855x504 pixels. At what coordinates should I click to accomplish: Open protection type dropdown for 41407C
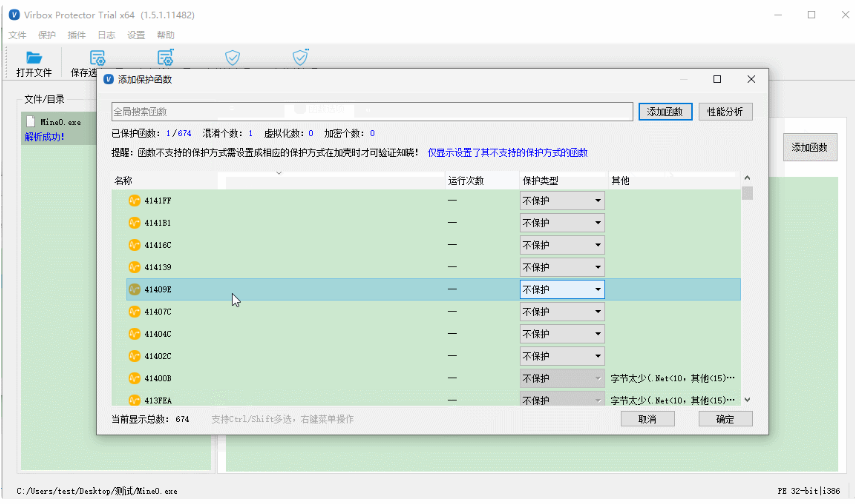(562, 311)
